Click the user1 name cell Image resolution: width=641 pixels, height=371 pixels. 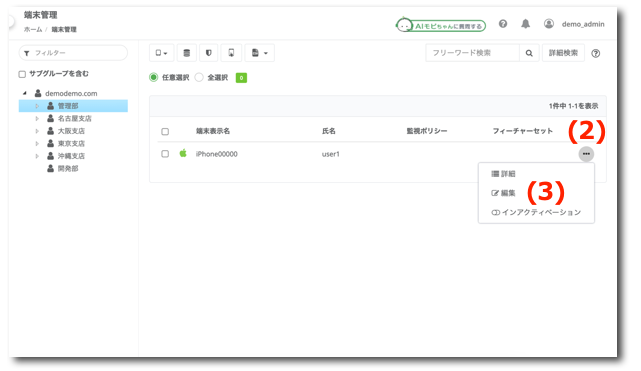click(331, 154)
